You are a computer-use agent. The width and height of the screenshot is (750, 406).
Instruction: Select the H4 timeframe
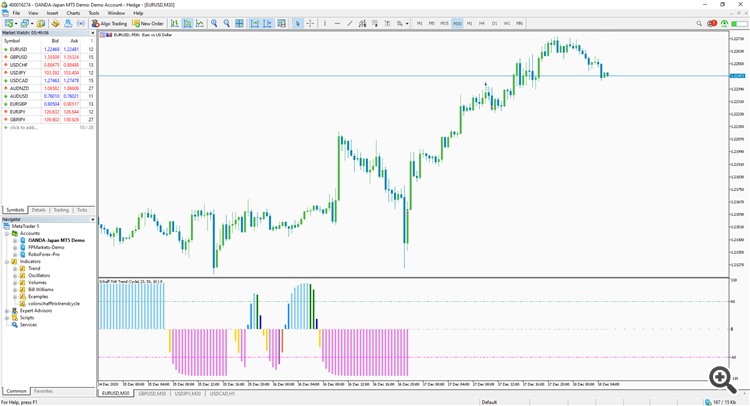pos(482,23)
